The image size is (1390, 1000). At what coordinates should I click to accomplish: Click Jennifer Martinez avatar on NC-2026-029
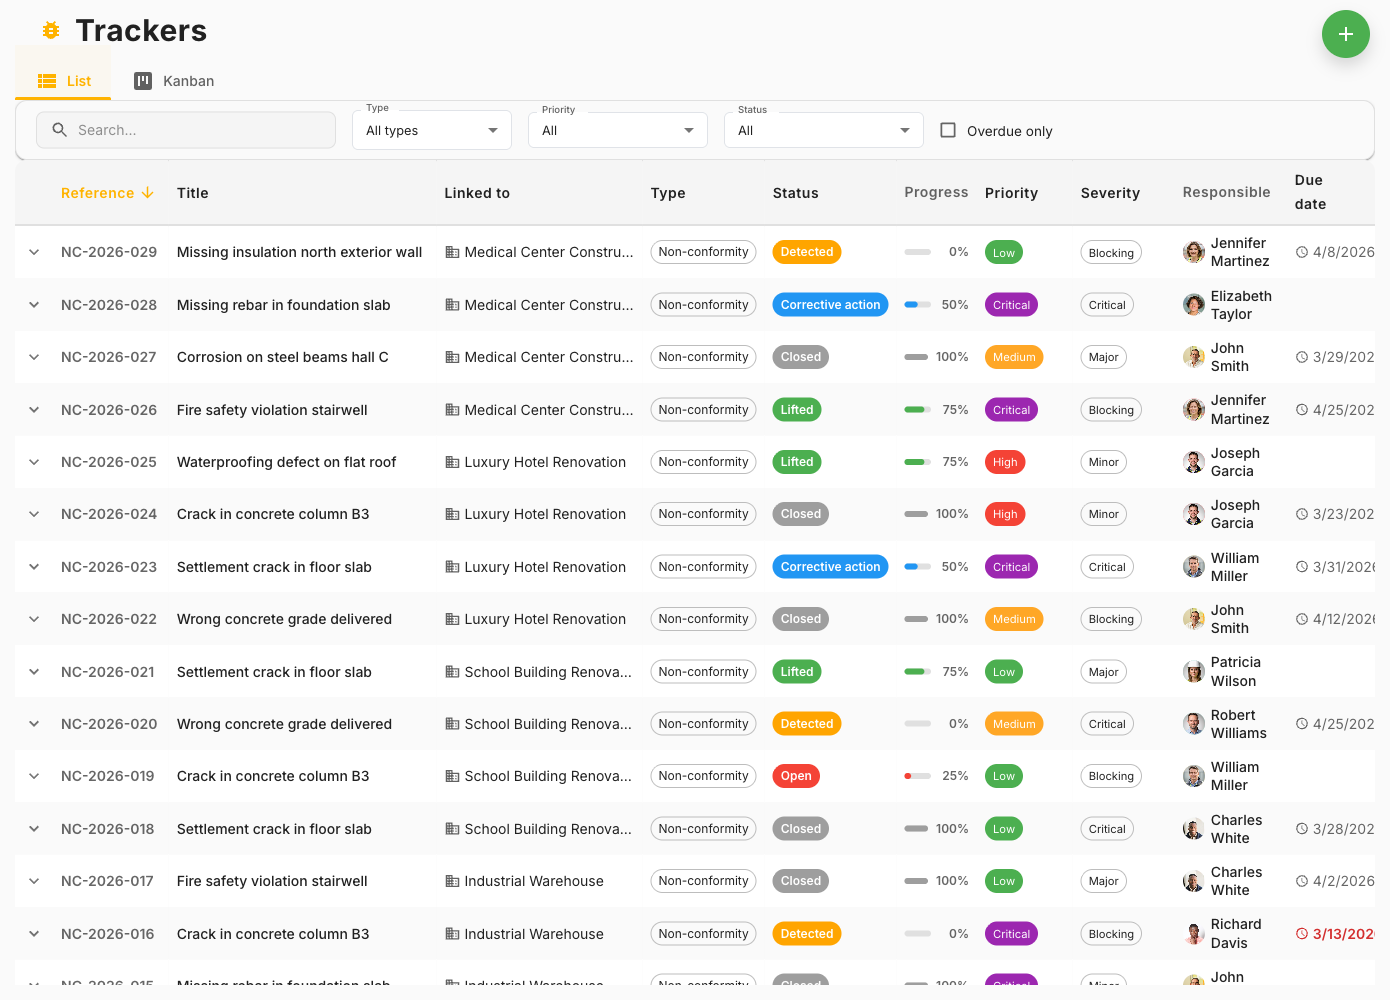pos(1193,252)
